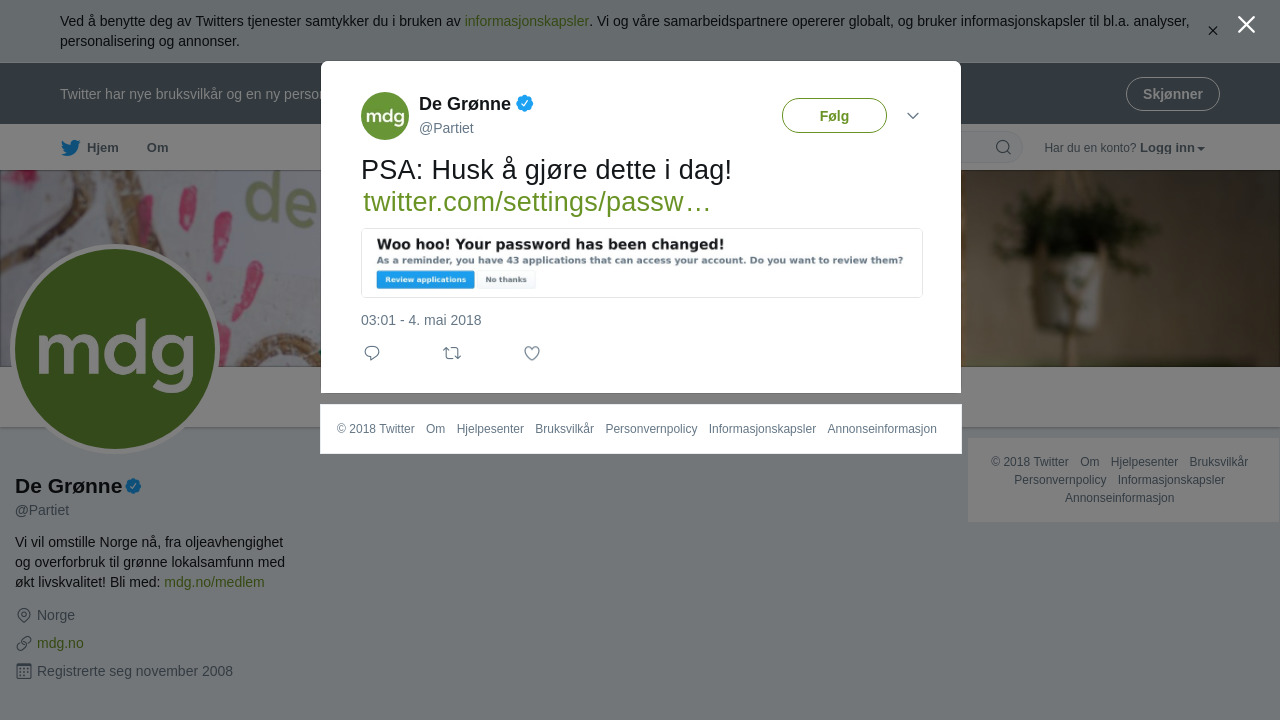Open the Om navigation item
This screenshot has height=720, width=1280.
[158, 148]
